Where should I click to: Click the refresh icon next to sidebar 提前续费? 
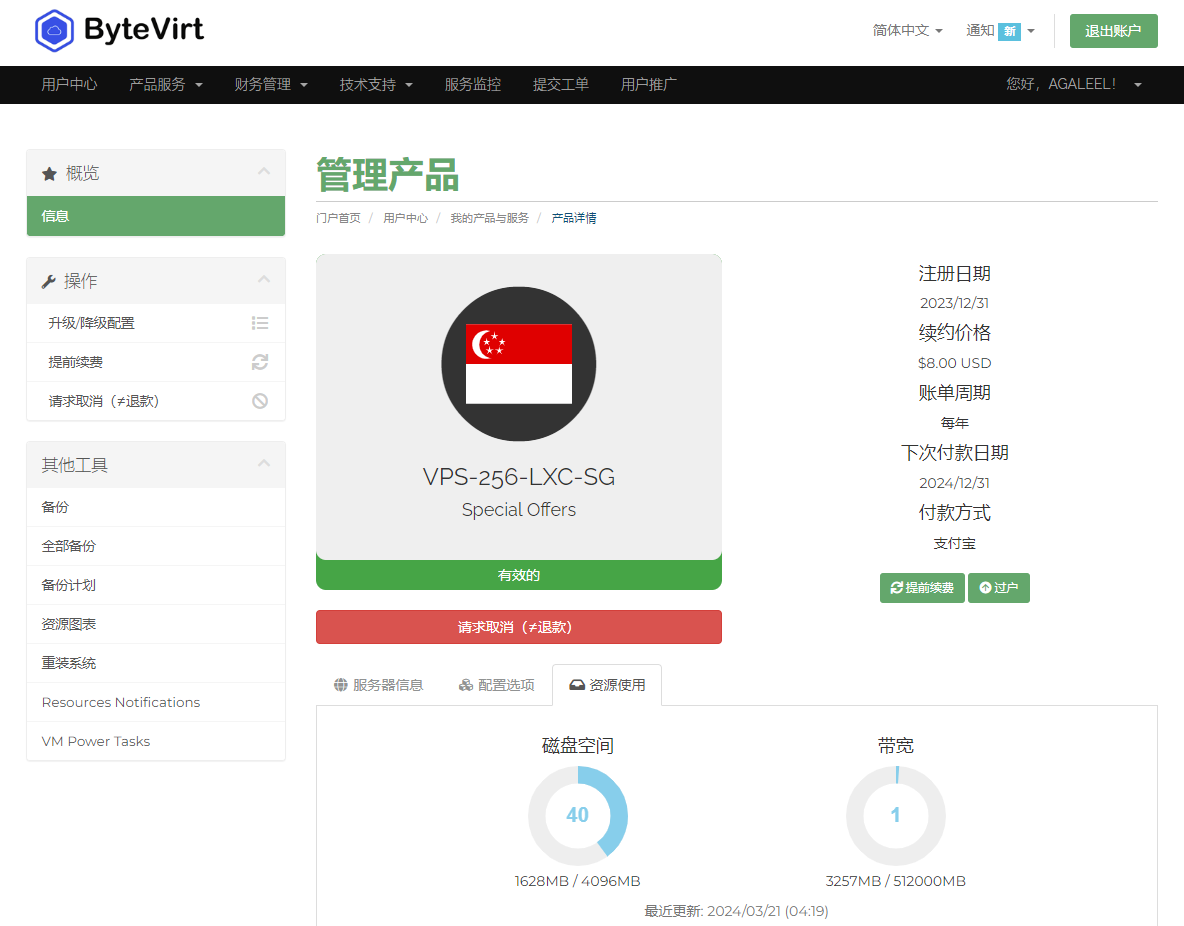click(x=260, y=362)
